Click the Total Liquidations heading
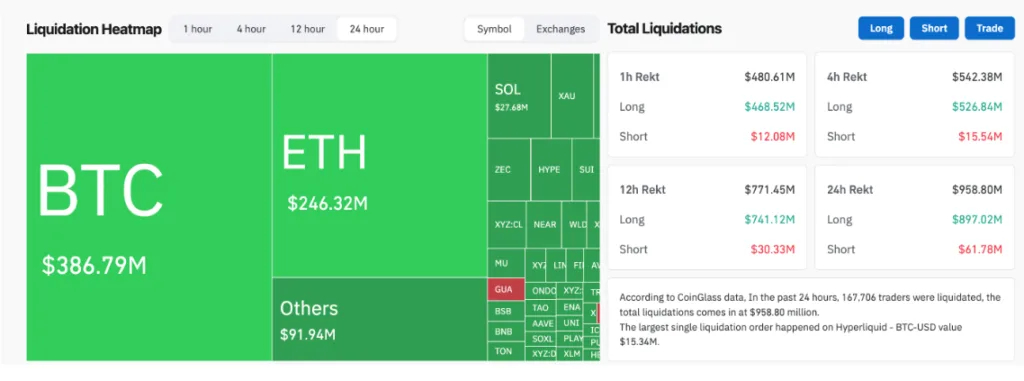1024x381 pixels. 664,29
